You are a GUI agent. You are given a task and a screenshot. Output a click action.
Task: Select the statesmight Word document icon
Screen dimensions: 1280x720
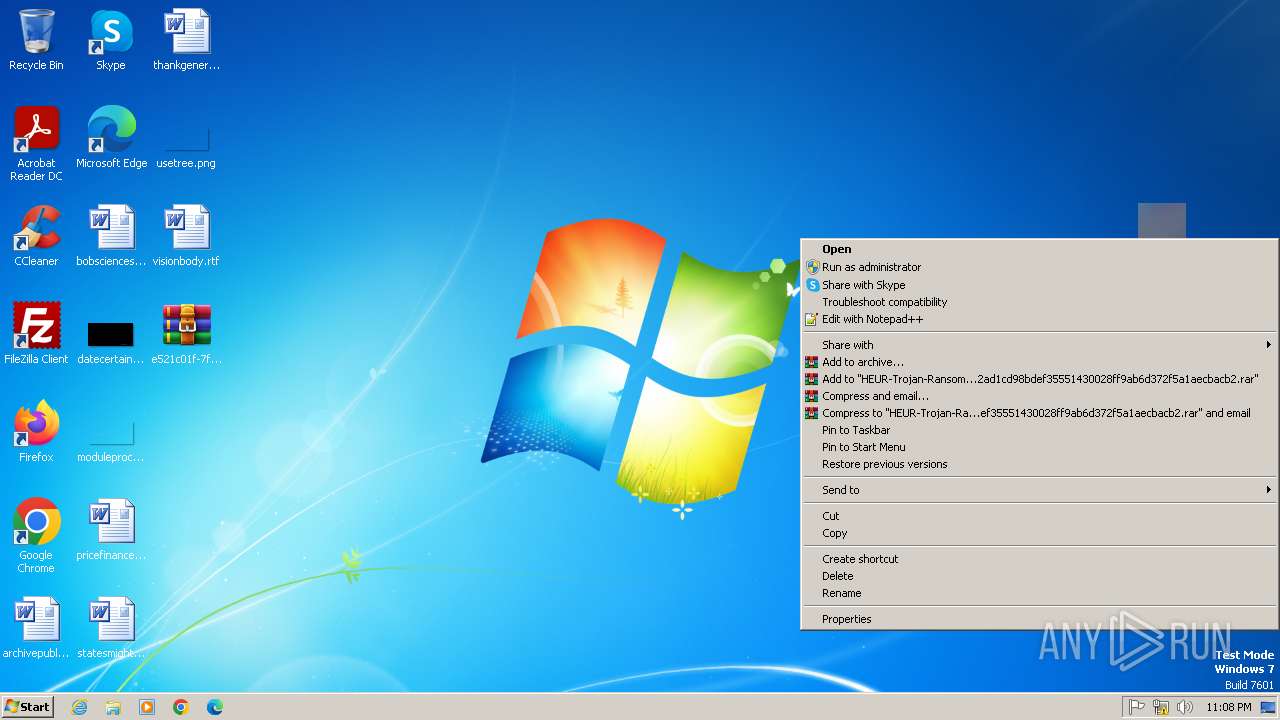coord(111,627)
